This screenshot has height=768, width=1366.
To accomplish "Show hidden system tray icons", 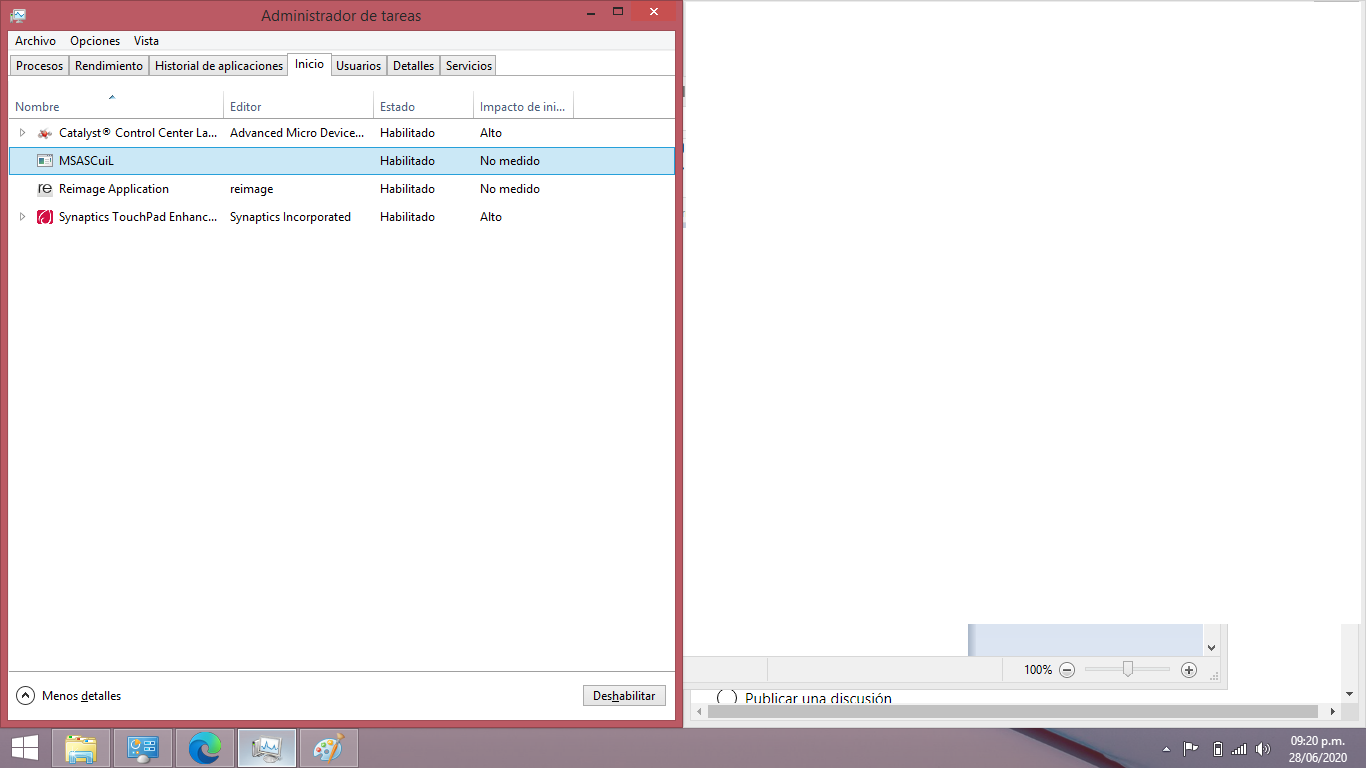I will coord(1166,749).
